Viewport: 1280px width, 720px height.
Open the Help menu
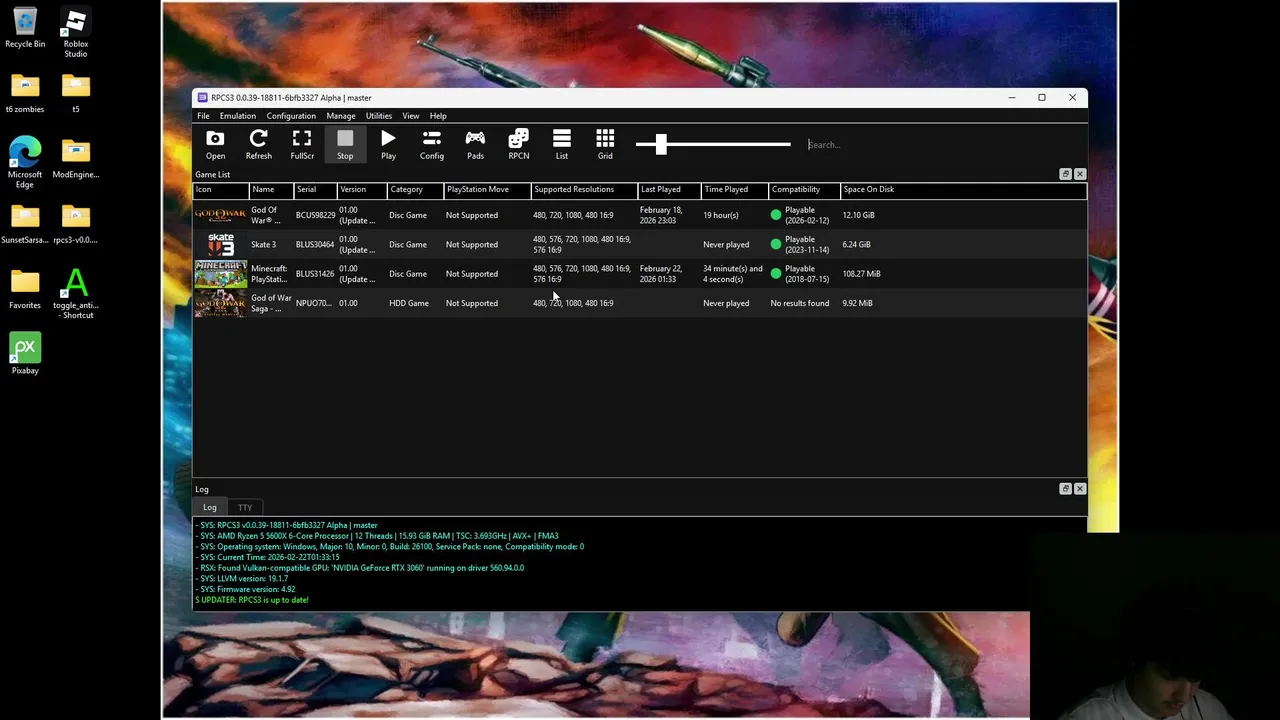tap(438, 116)
